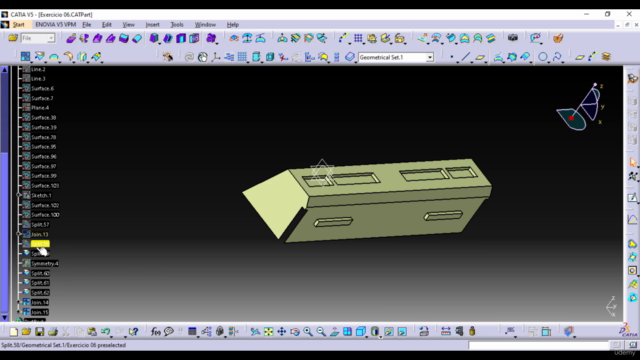Click the Paste icon
The width and height of the screenshot is (640, 360).
pyautogui.click(x=92, y=331)
